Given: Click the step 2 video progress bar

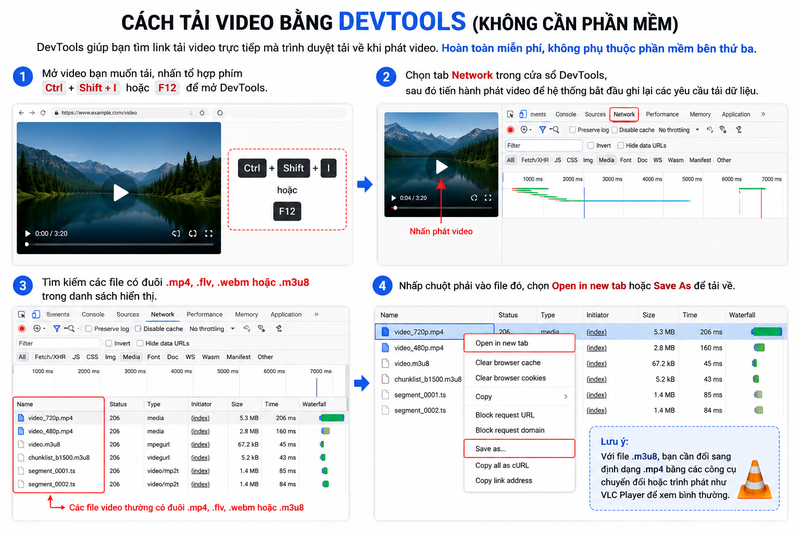Looking at the screenshot, I should pyautogui.click(x=442, y=208).
